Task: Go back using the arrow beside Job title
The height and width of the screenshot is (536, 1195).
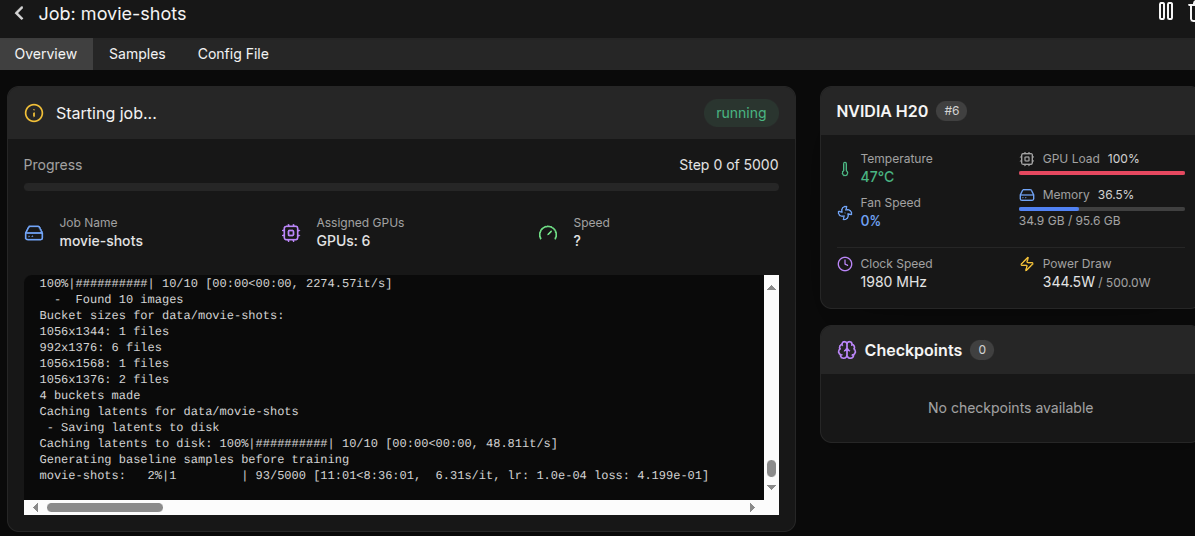Action: [x=19, y=14]
